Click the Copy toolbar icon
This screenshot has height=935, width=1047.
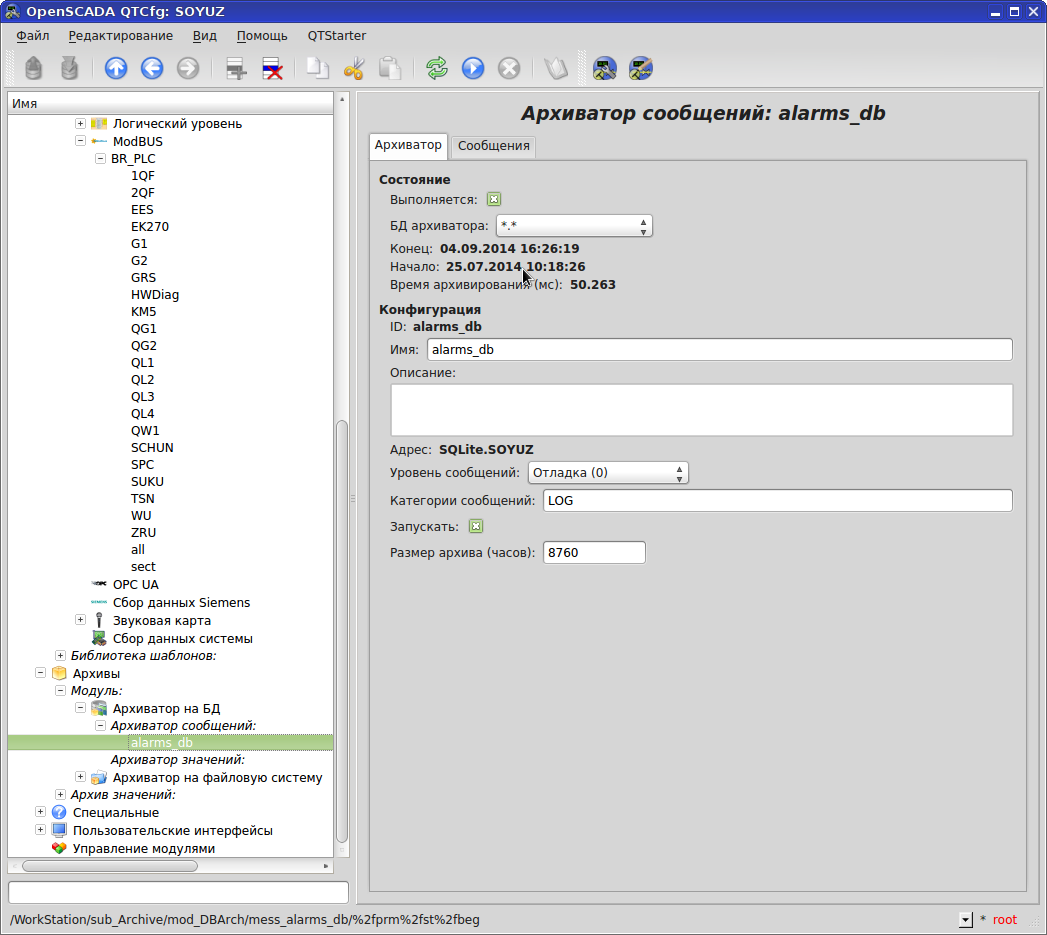coord(318,68)
